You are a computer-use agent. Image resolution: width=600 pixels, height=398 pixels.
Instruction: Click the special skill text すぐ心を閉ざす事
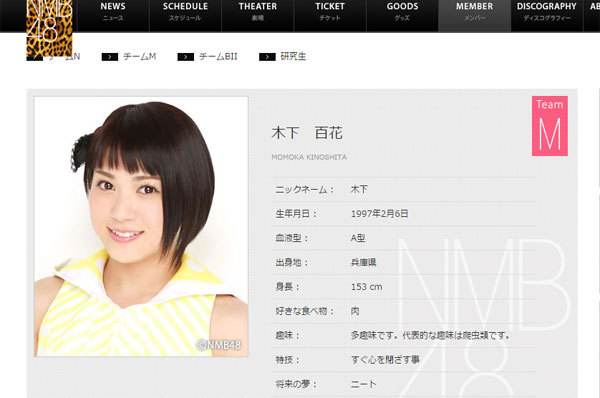coord(385,360)
